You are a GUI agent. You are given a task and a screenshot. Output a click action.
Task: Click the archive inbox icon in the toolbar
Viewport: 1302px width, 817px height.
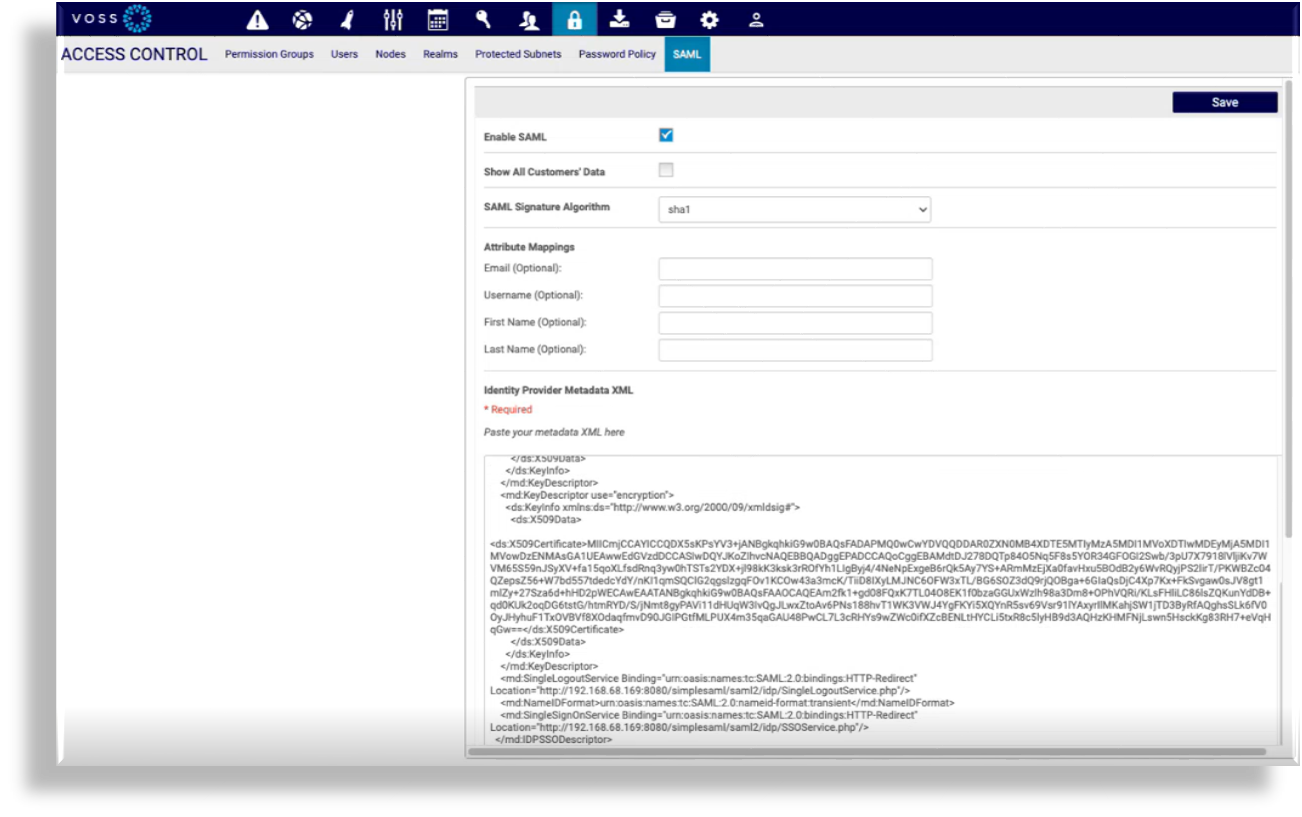664,19
